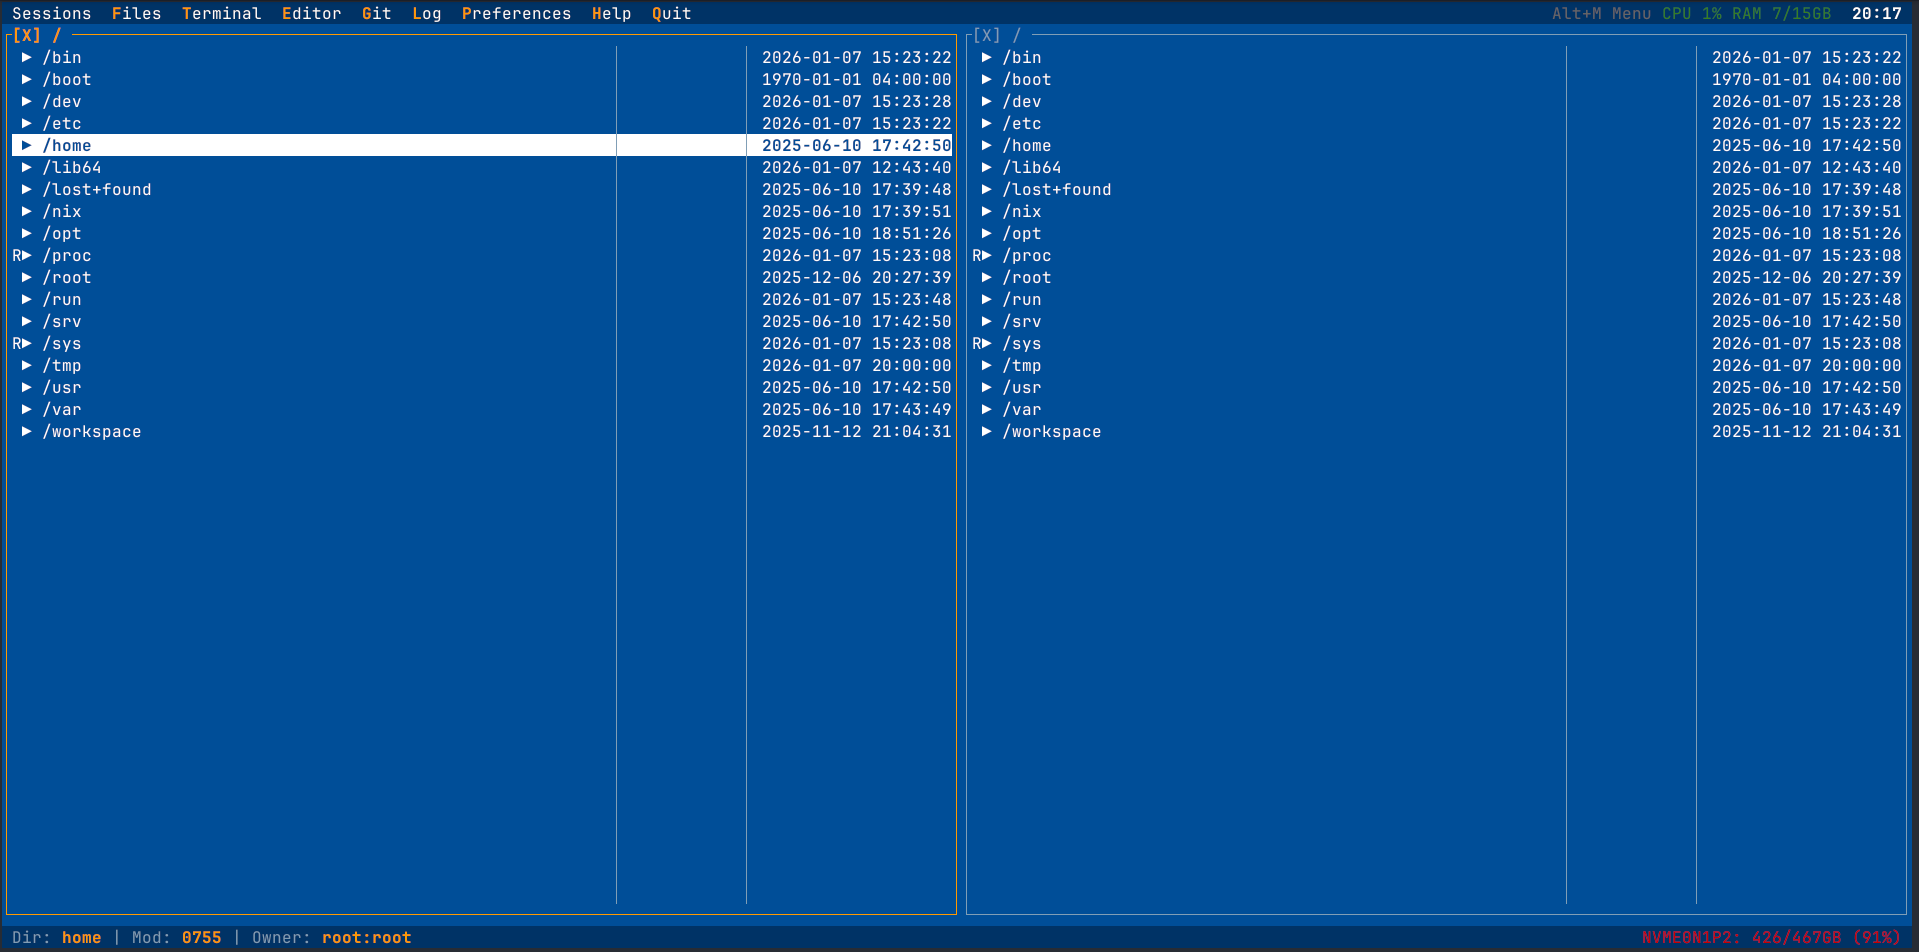1919x952 pixels.
Task: Select /root in the right panel
Action: (1027, 277)
